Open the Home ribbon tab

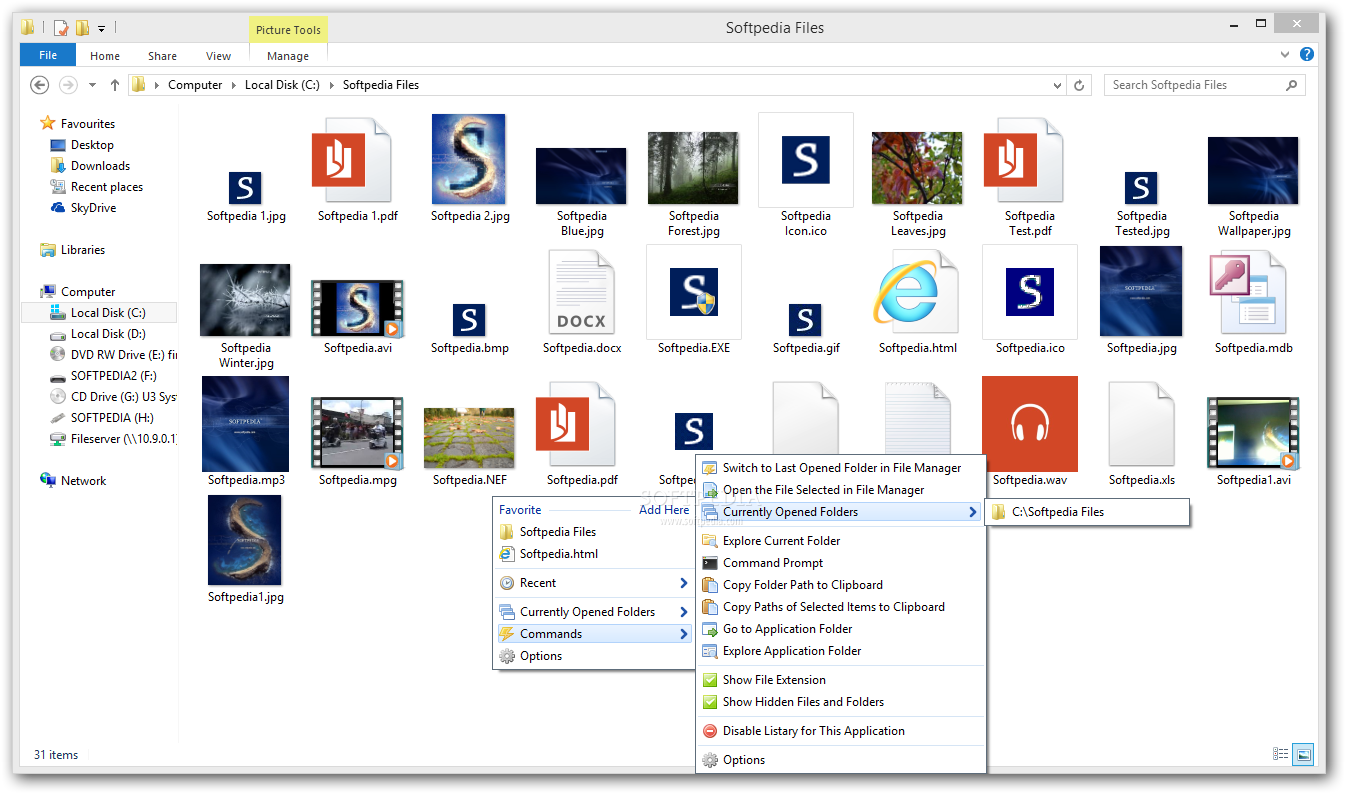pos(105,56)
